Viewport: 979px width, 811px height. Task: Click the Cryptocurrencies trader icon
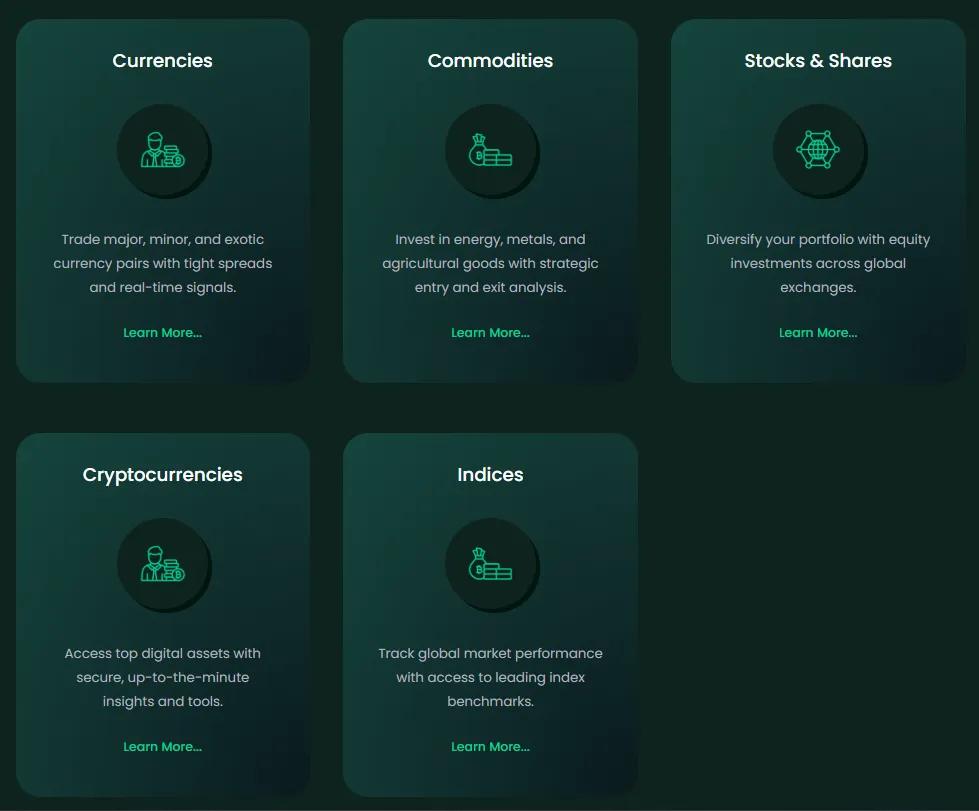pyautogui.click(x=162, y=565)
